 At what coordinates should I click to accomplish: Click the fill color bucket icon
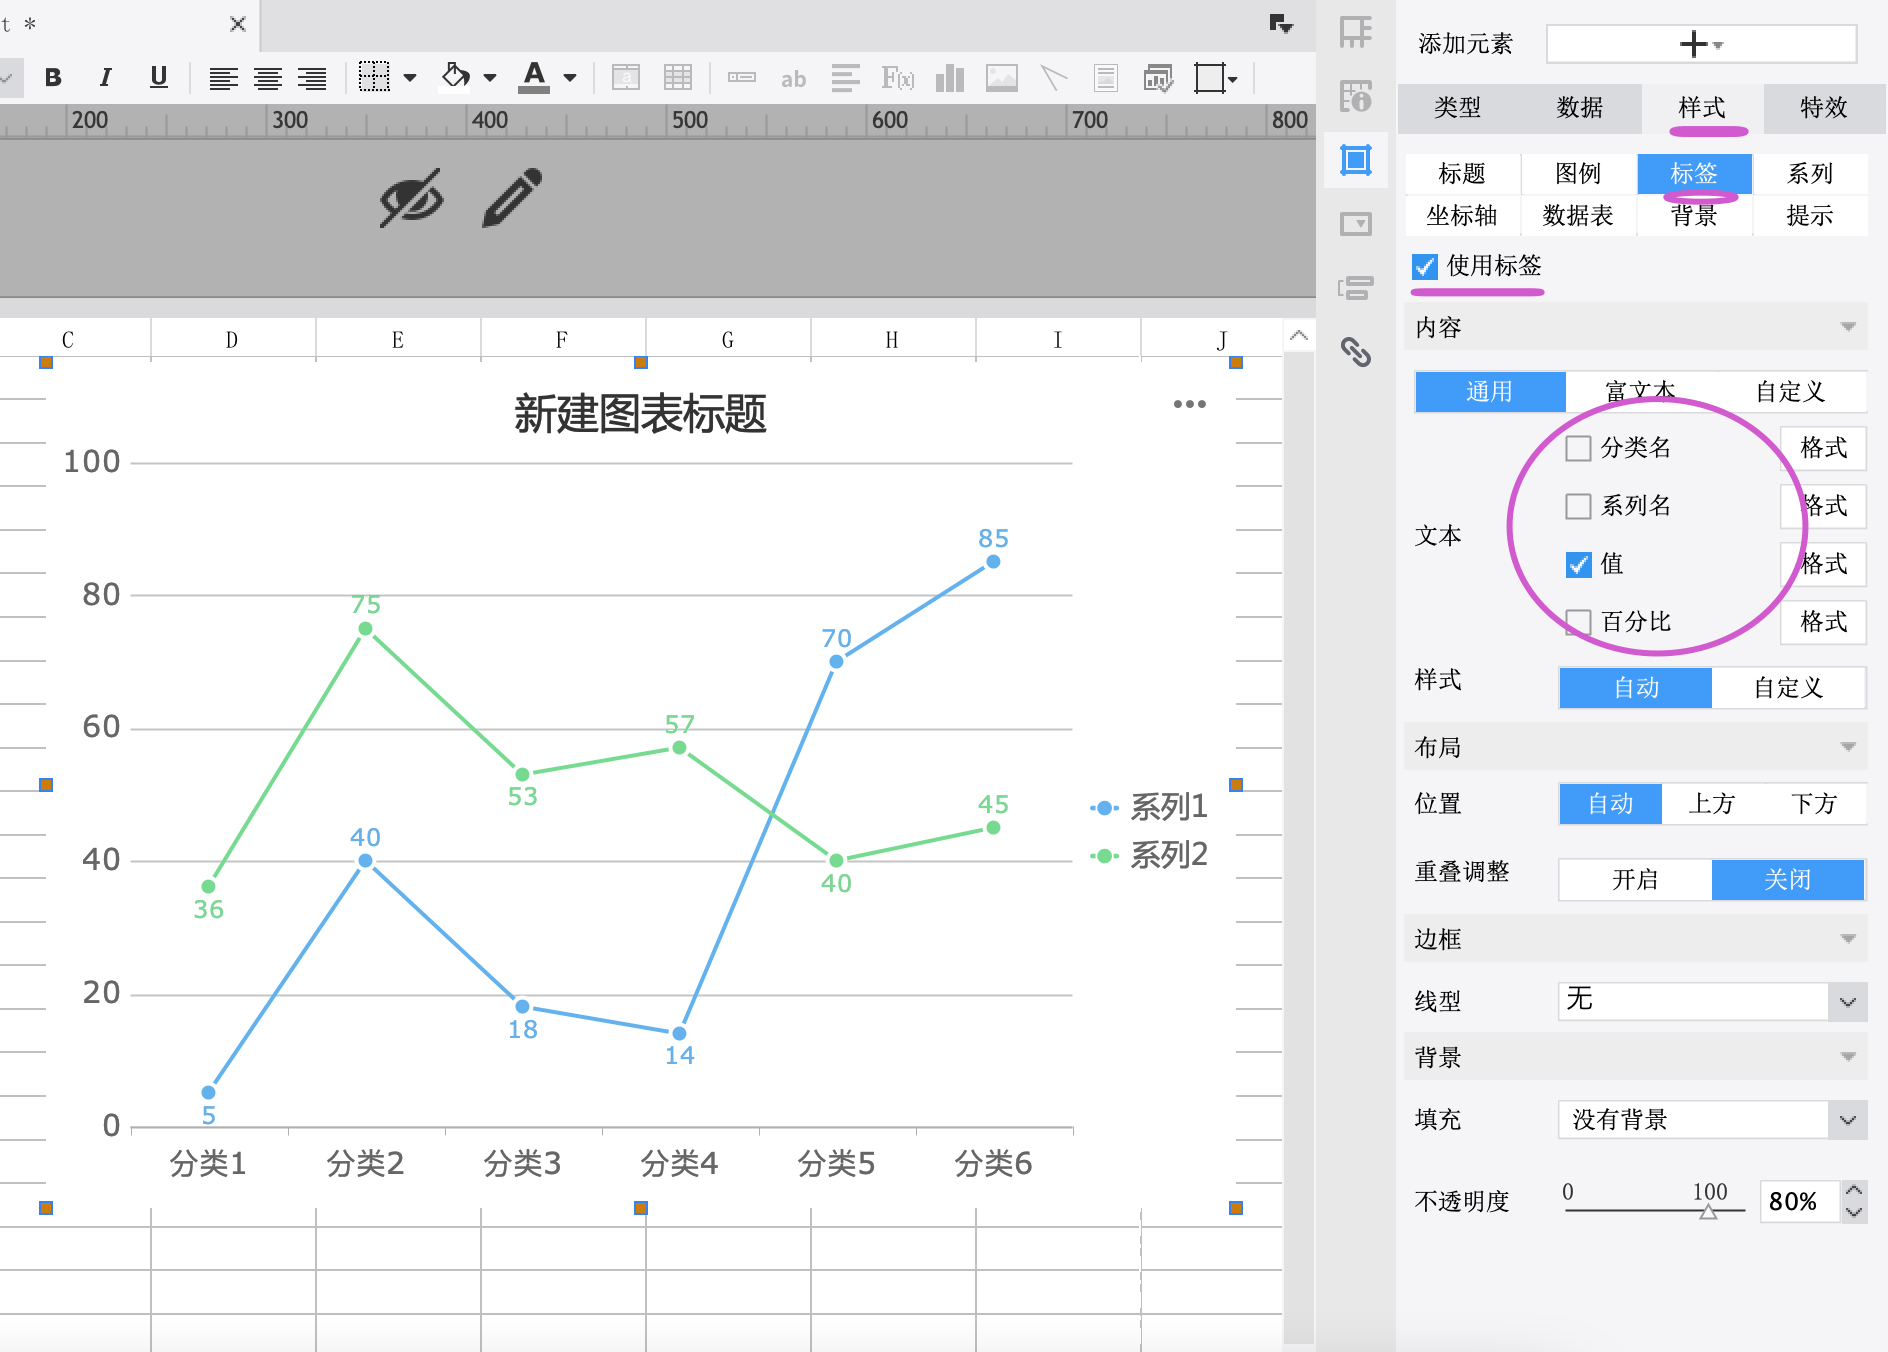click(456, 77)
